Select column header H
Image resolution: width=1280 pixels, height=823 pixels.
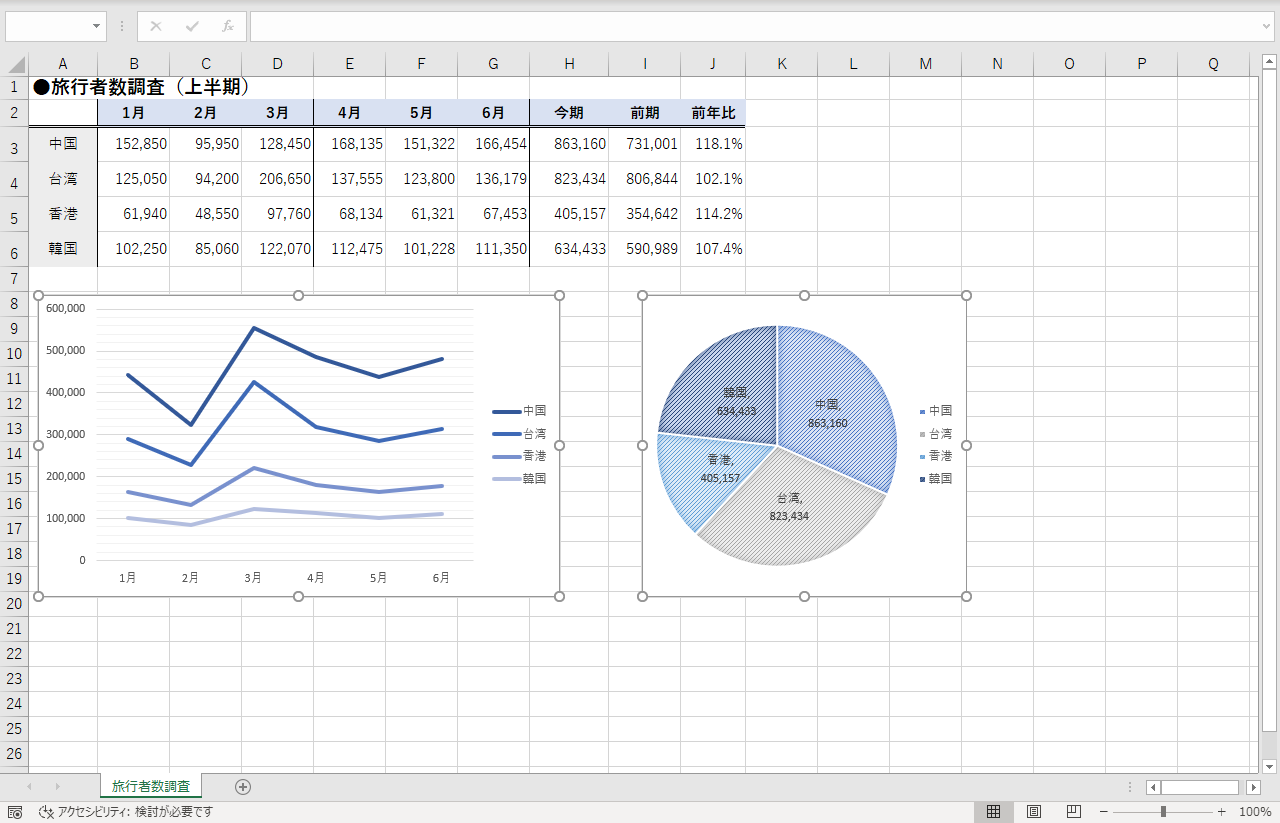569,64
